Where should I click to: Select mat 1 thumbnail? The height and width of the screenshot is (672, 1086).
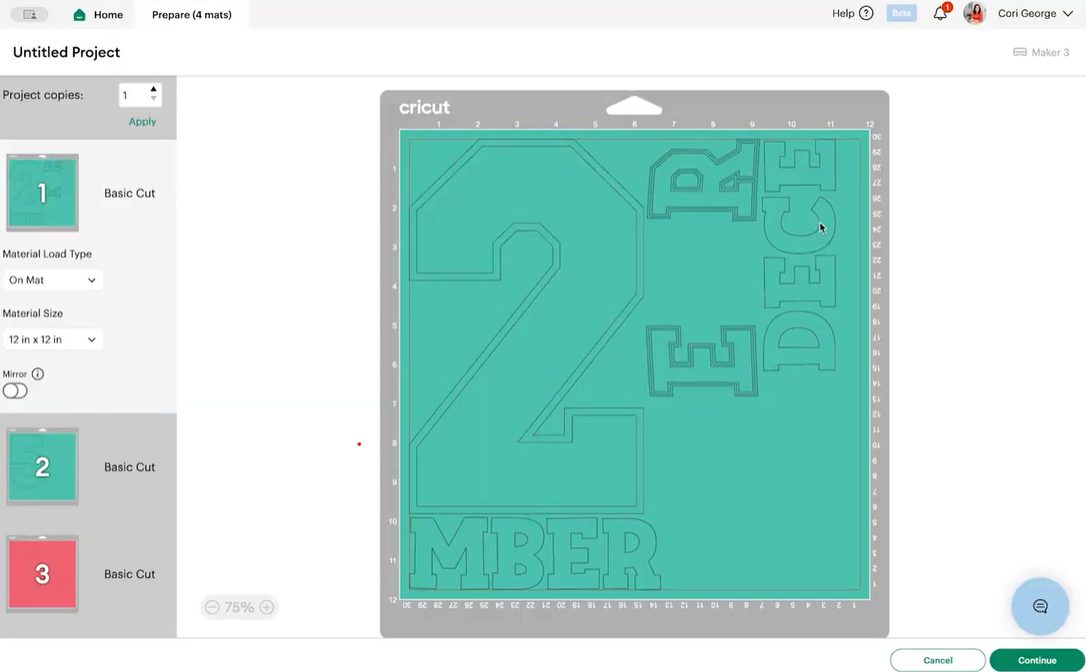tap(42, 193)
